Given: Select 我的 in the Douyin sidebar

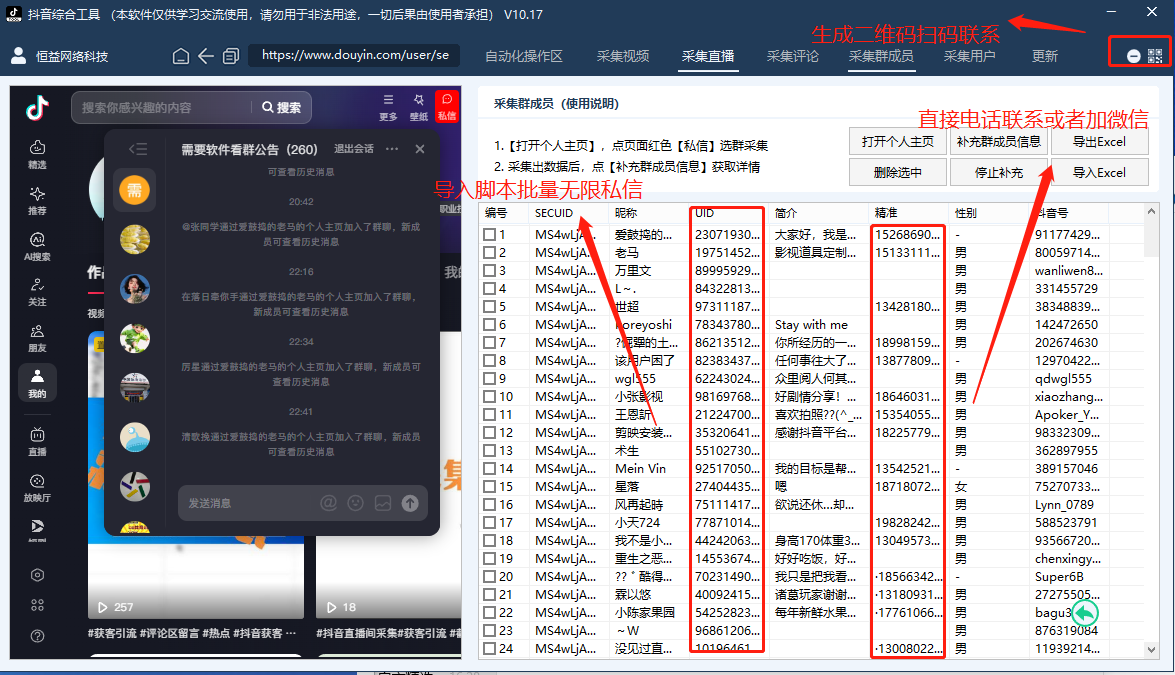Looking at the screenshot, I should click(x=38, y=383).
